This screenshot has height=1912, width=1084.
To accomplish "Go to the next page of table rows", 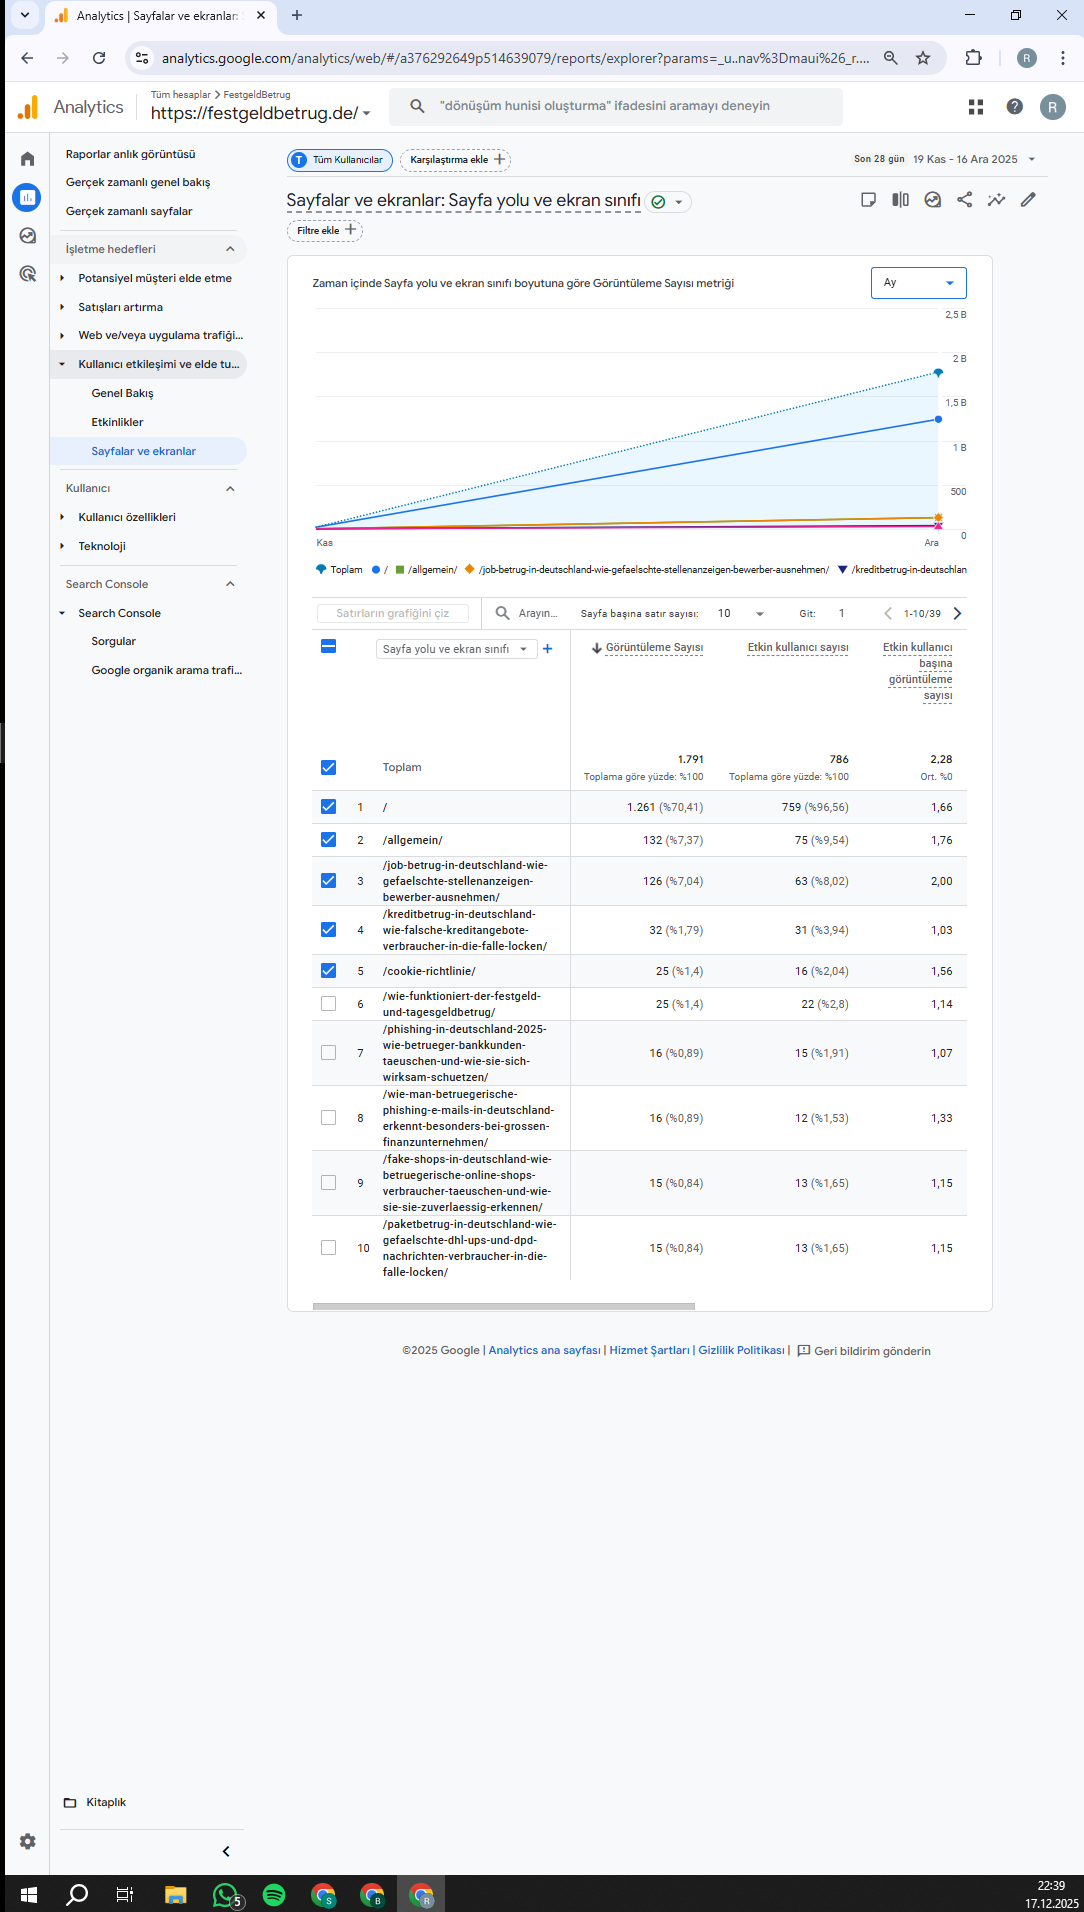I will pos(957,614).
